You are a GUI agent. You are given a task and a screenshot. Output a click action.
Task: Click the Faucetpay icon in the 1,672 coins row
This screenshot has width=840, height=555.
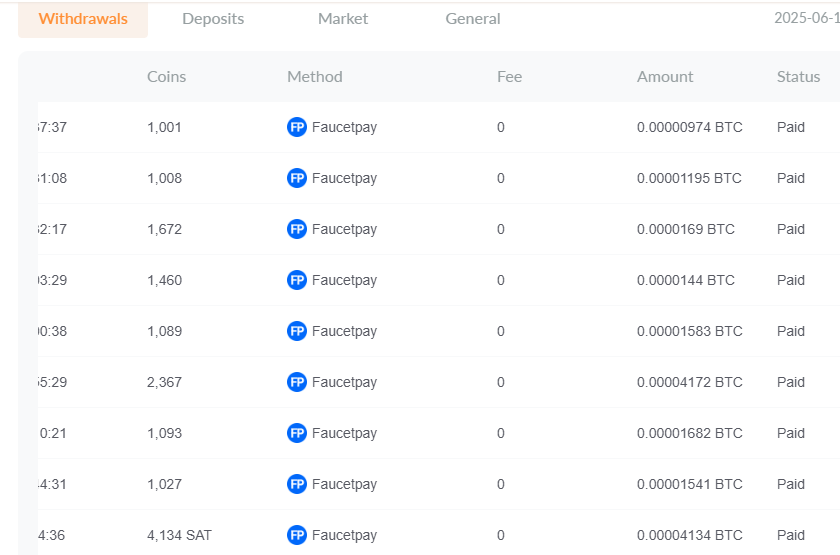pos(297,229)
